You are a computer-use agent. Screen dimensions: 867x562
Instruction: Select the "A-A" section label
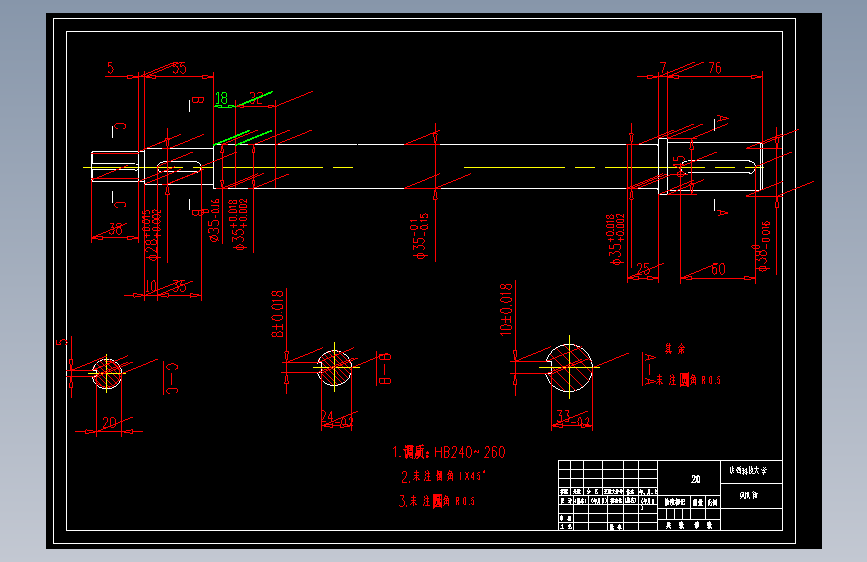(650, 370)
